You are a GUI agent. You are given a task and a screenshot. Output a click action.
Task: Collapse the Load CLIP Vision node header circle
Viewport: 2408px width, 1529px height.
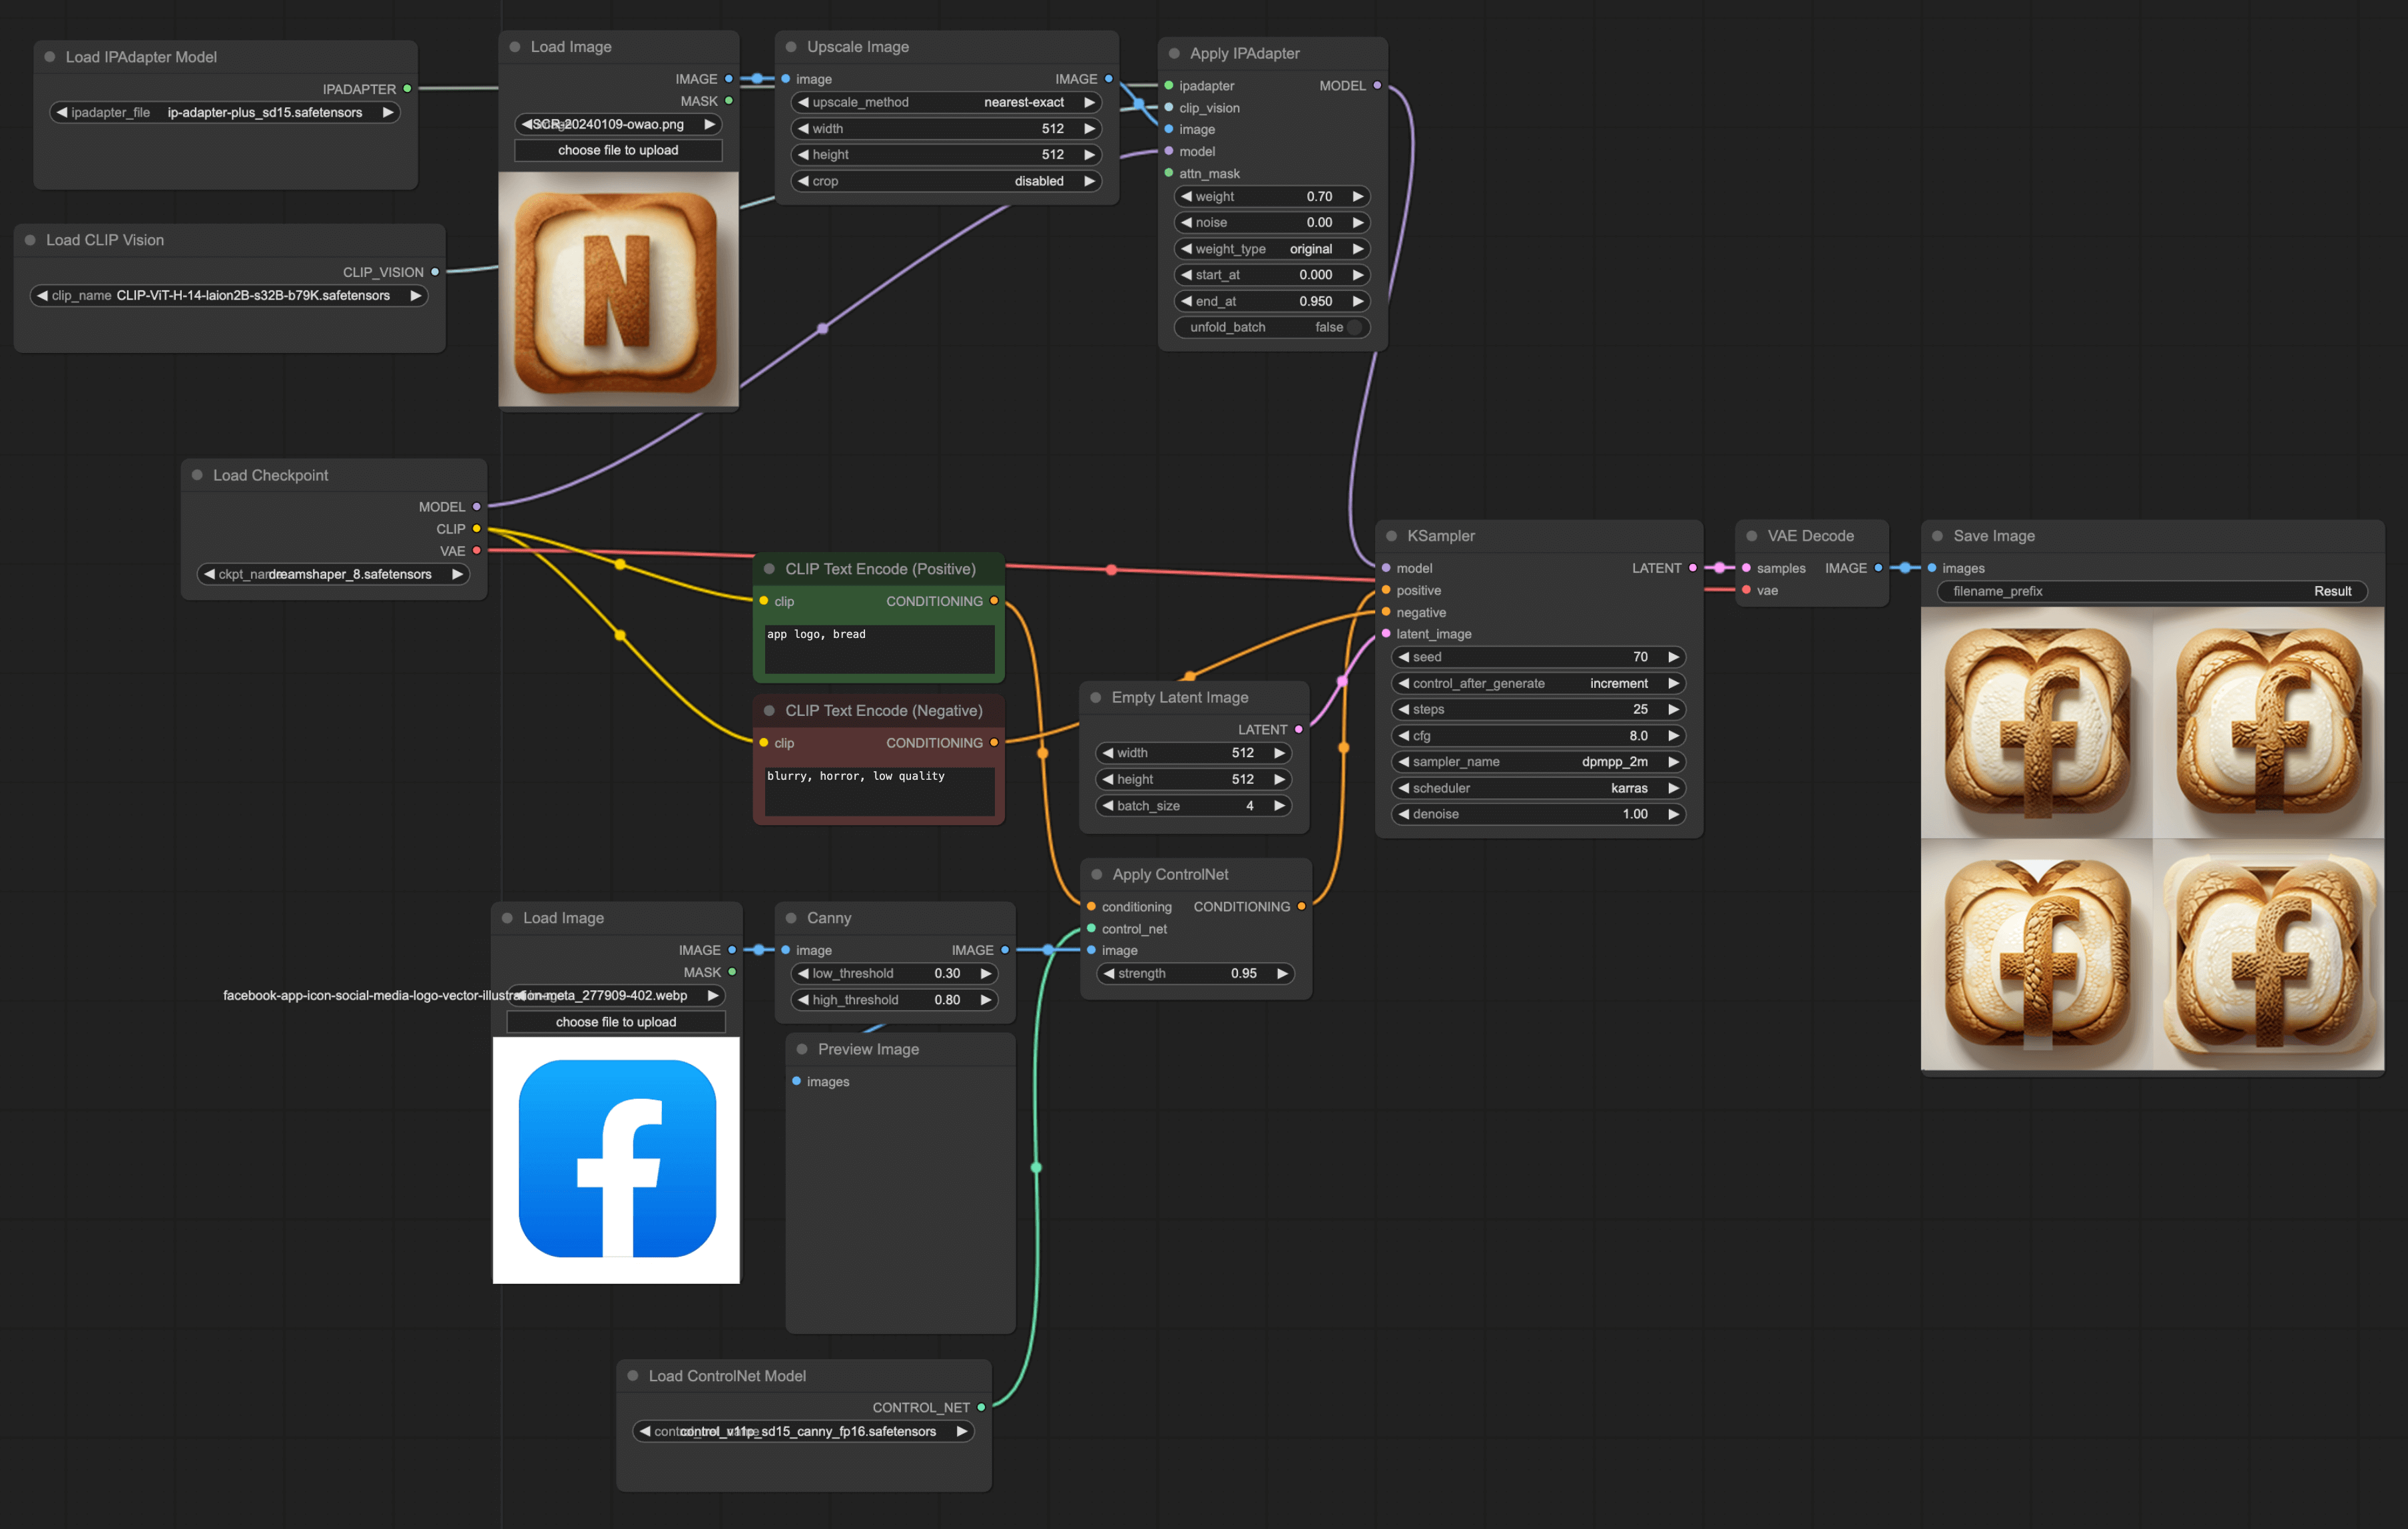pos(30,240)
